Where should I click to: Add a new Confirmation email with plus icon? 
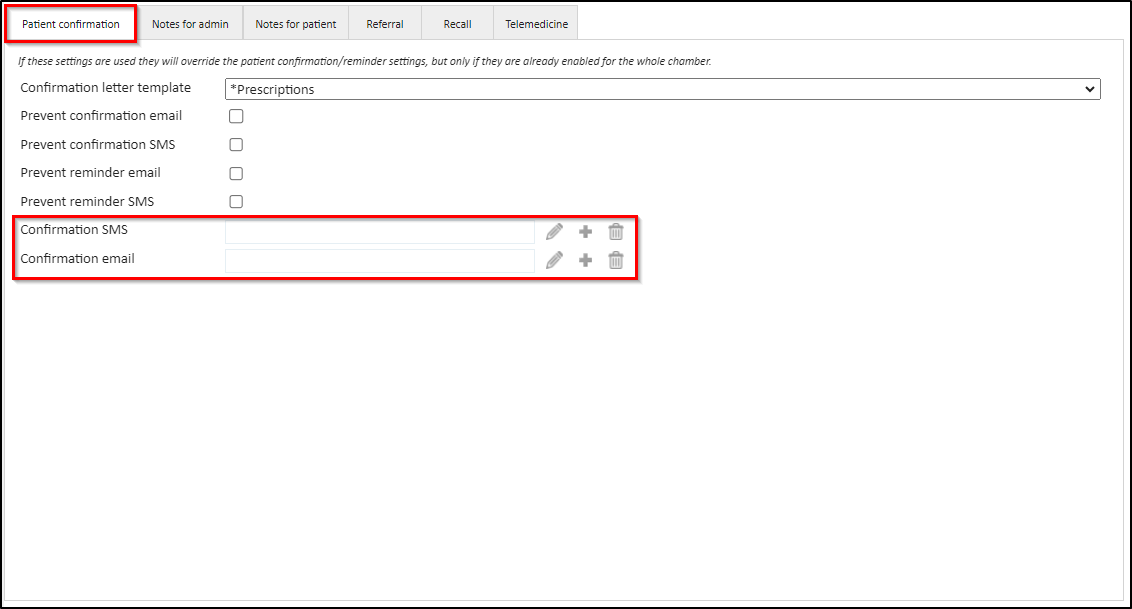click(x=586, y=261)
